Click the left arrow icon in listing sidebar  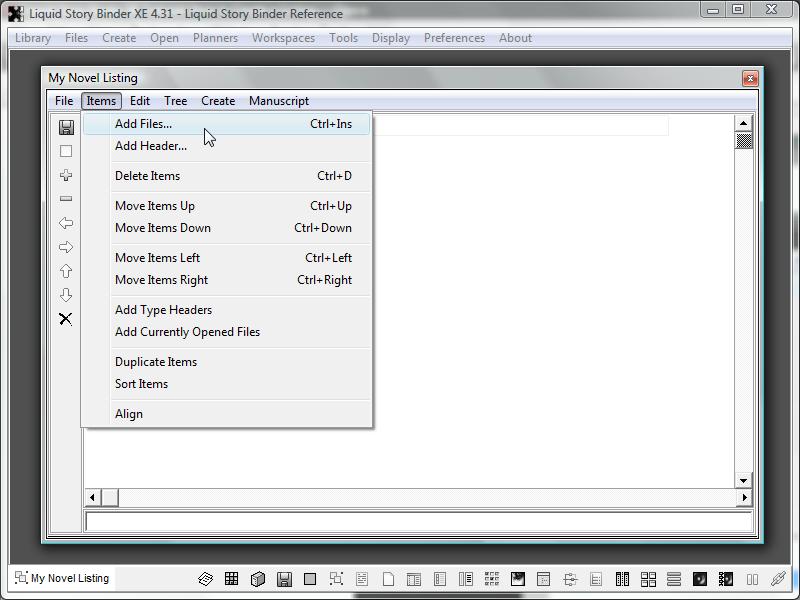click(x=66, y=223)
